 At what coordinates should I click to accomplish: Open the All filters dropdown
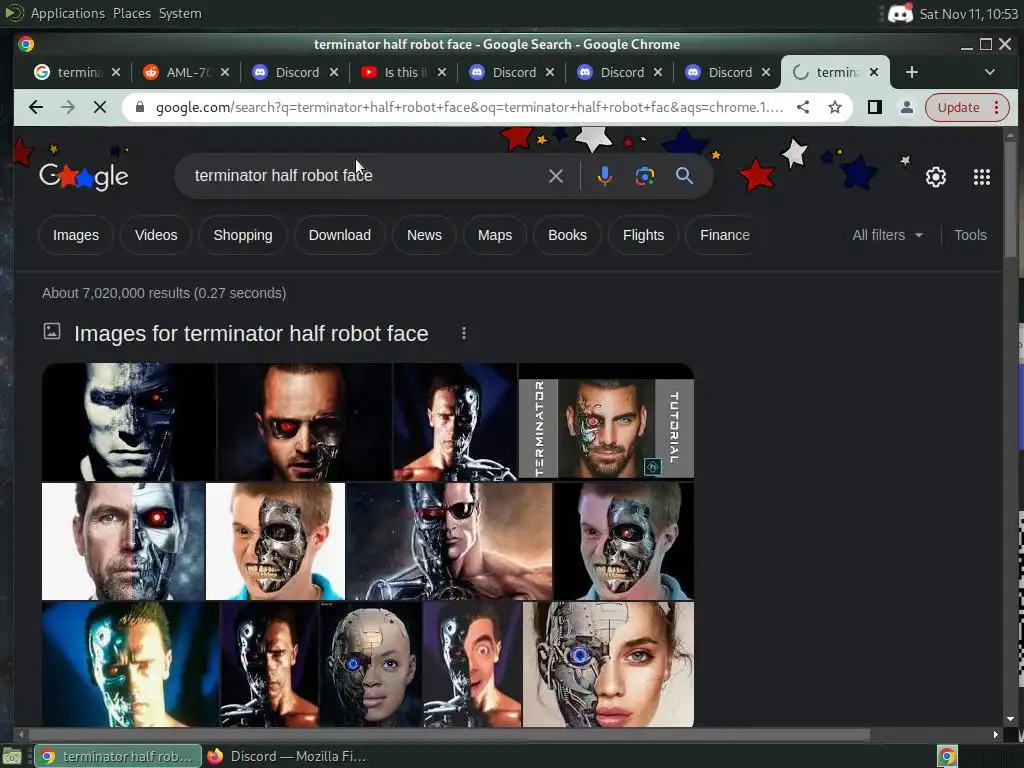click(888, 235)
